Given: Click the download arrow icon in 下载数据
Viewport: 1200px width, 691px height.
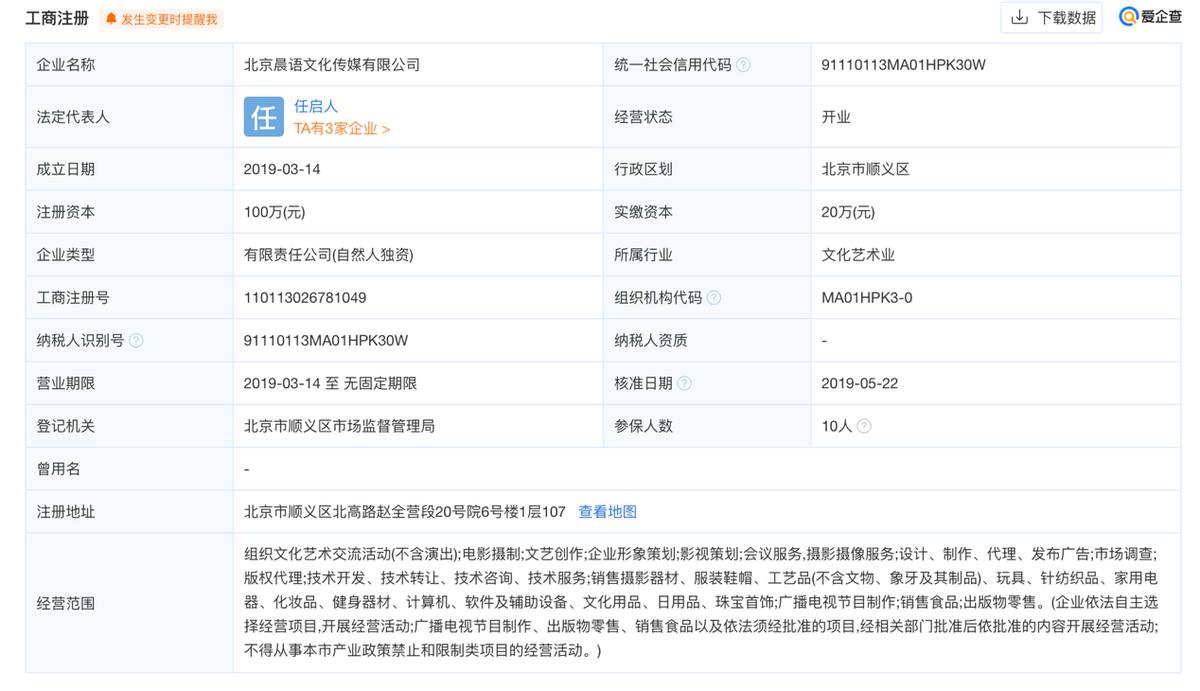Looking at the screenshot, I should (x=1021, y=17).
